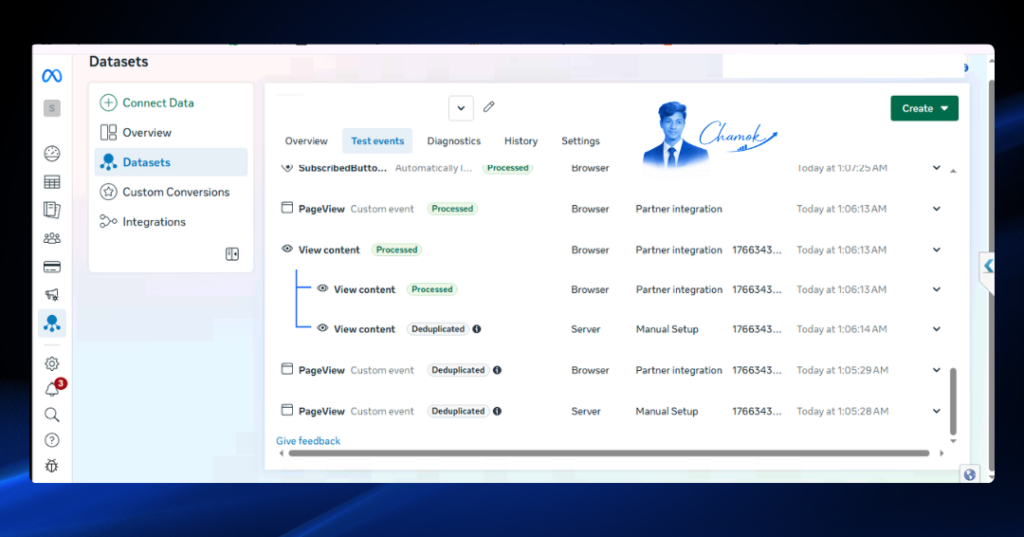
Task: Expand the dataset selector dropdown chevron
Action: point(461,108)
